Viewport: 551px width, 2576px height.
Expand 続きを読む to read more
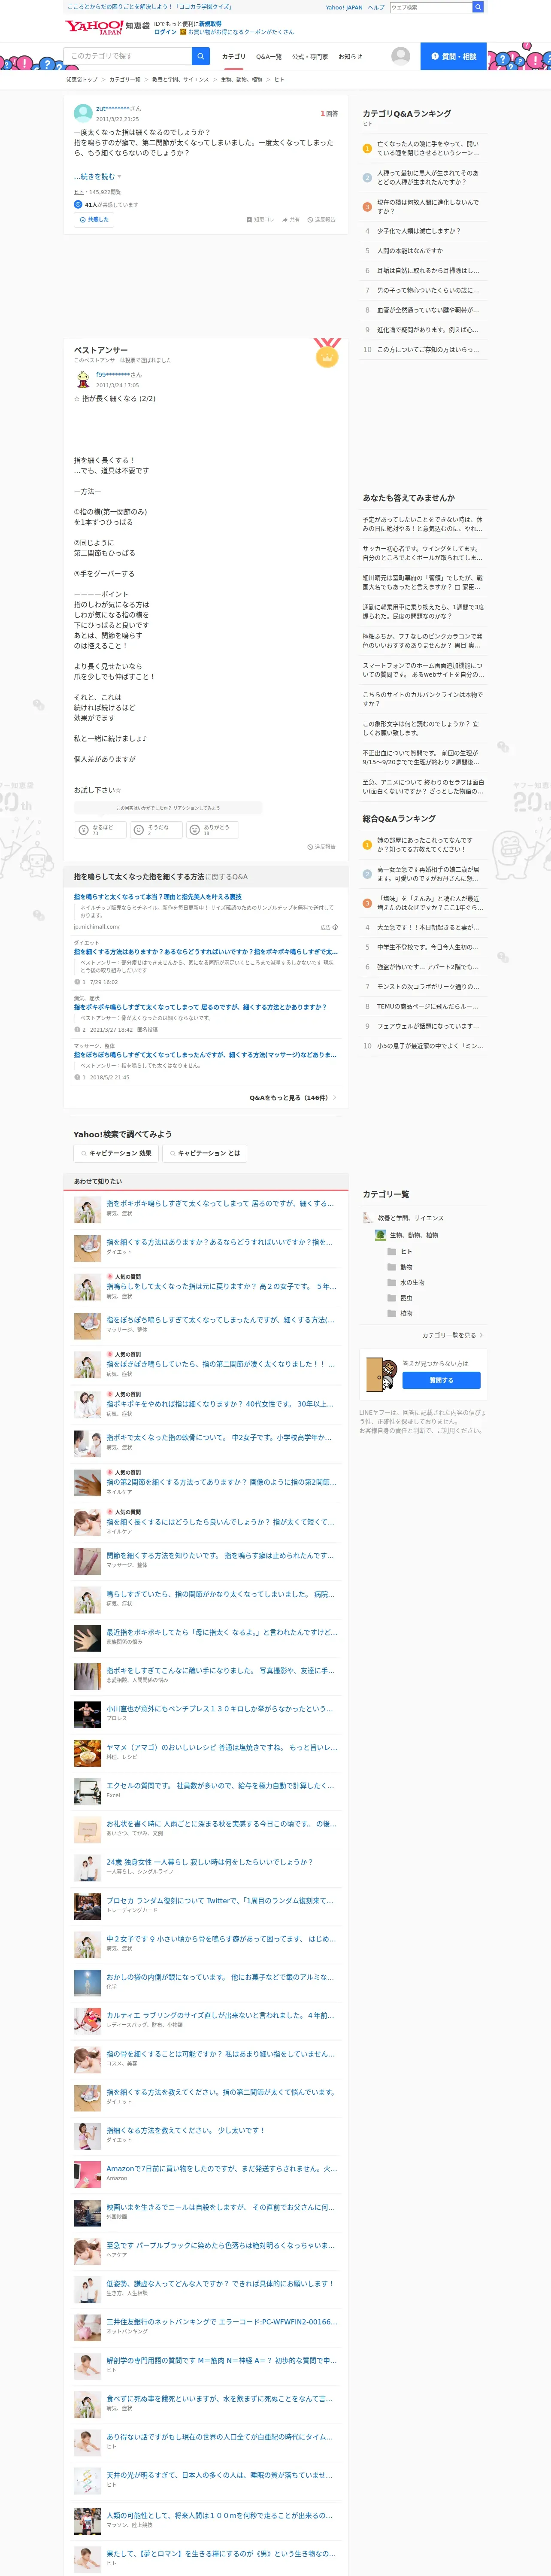coord(98,176)
